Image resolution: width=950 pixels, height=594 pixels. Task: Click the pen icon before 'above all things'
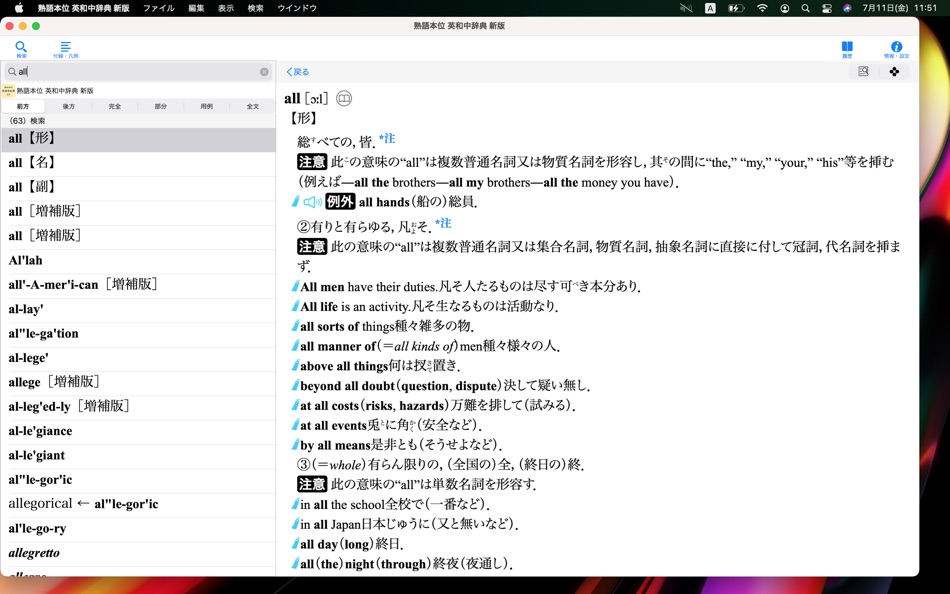(x=295, y=366)
